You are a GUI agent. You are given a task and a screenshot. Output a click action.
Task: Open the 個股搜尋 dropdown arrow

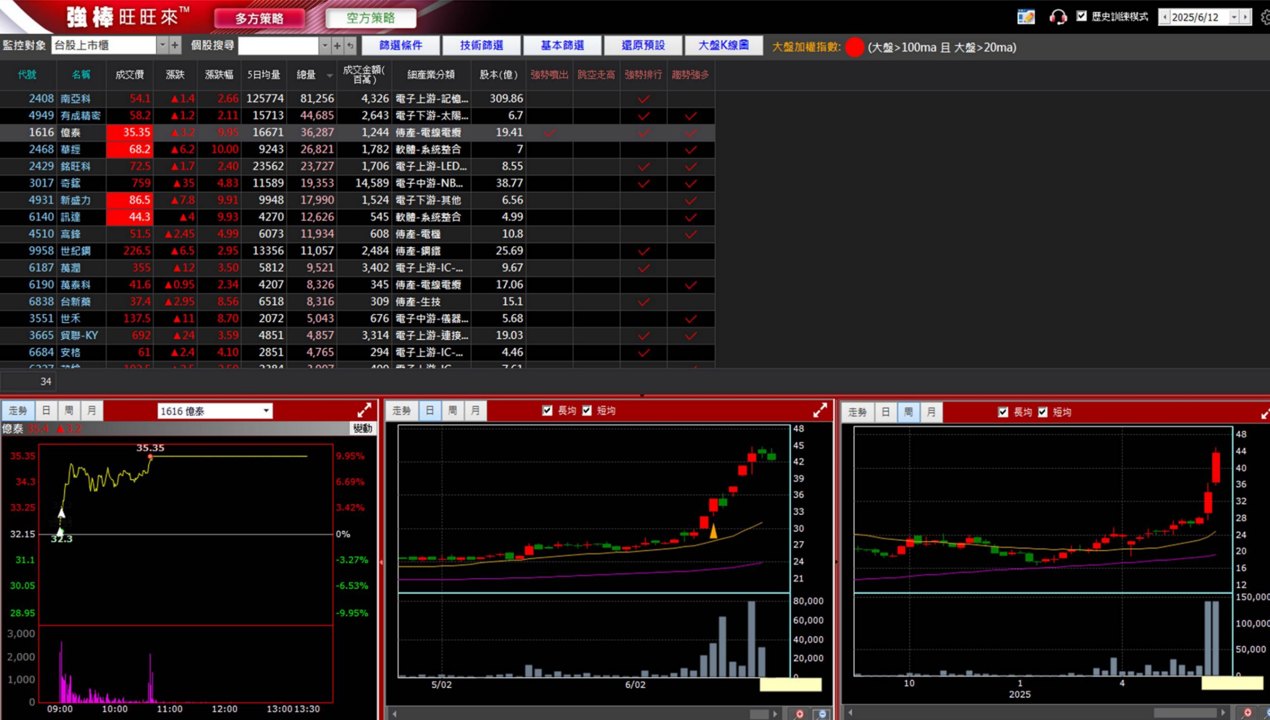(x=324, y=45)
